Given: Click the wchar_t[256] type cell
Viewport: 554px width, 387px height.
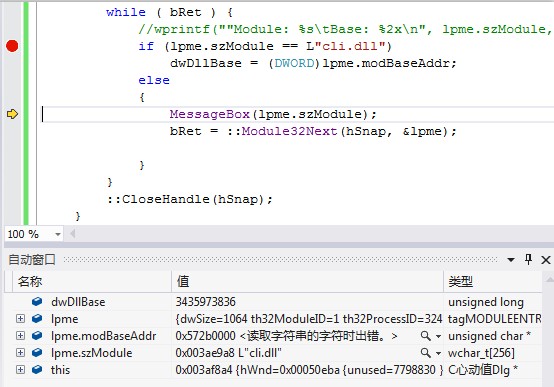Looking at the screenshot, I should click(x=481, y=353).
